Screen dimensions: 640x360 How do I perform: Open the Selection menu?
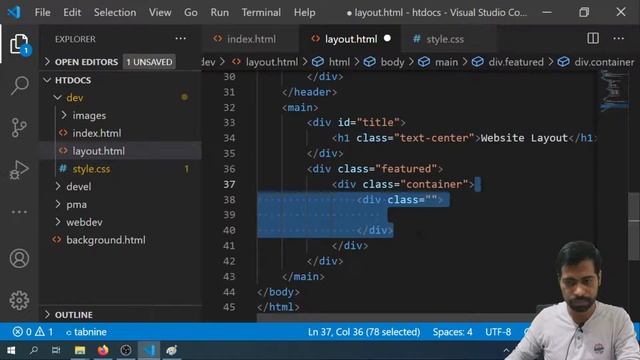[115, 12]
